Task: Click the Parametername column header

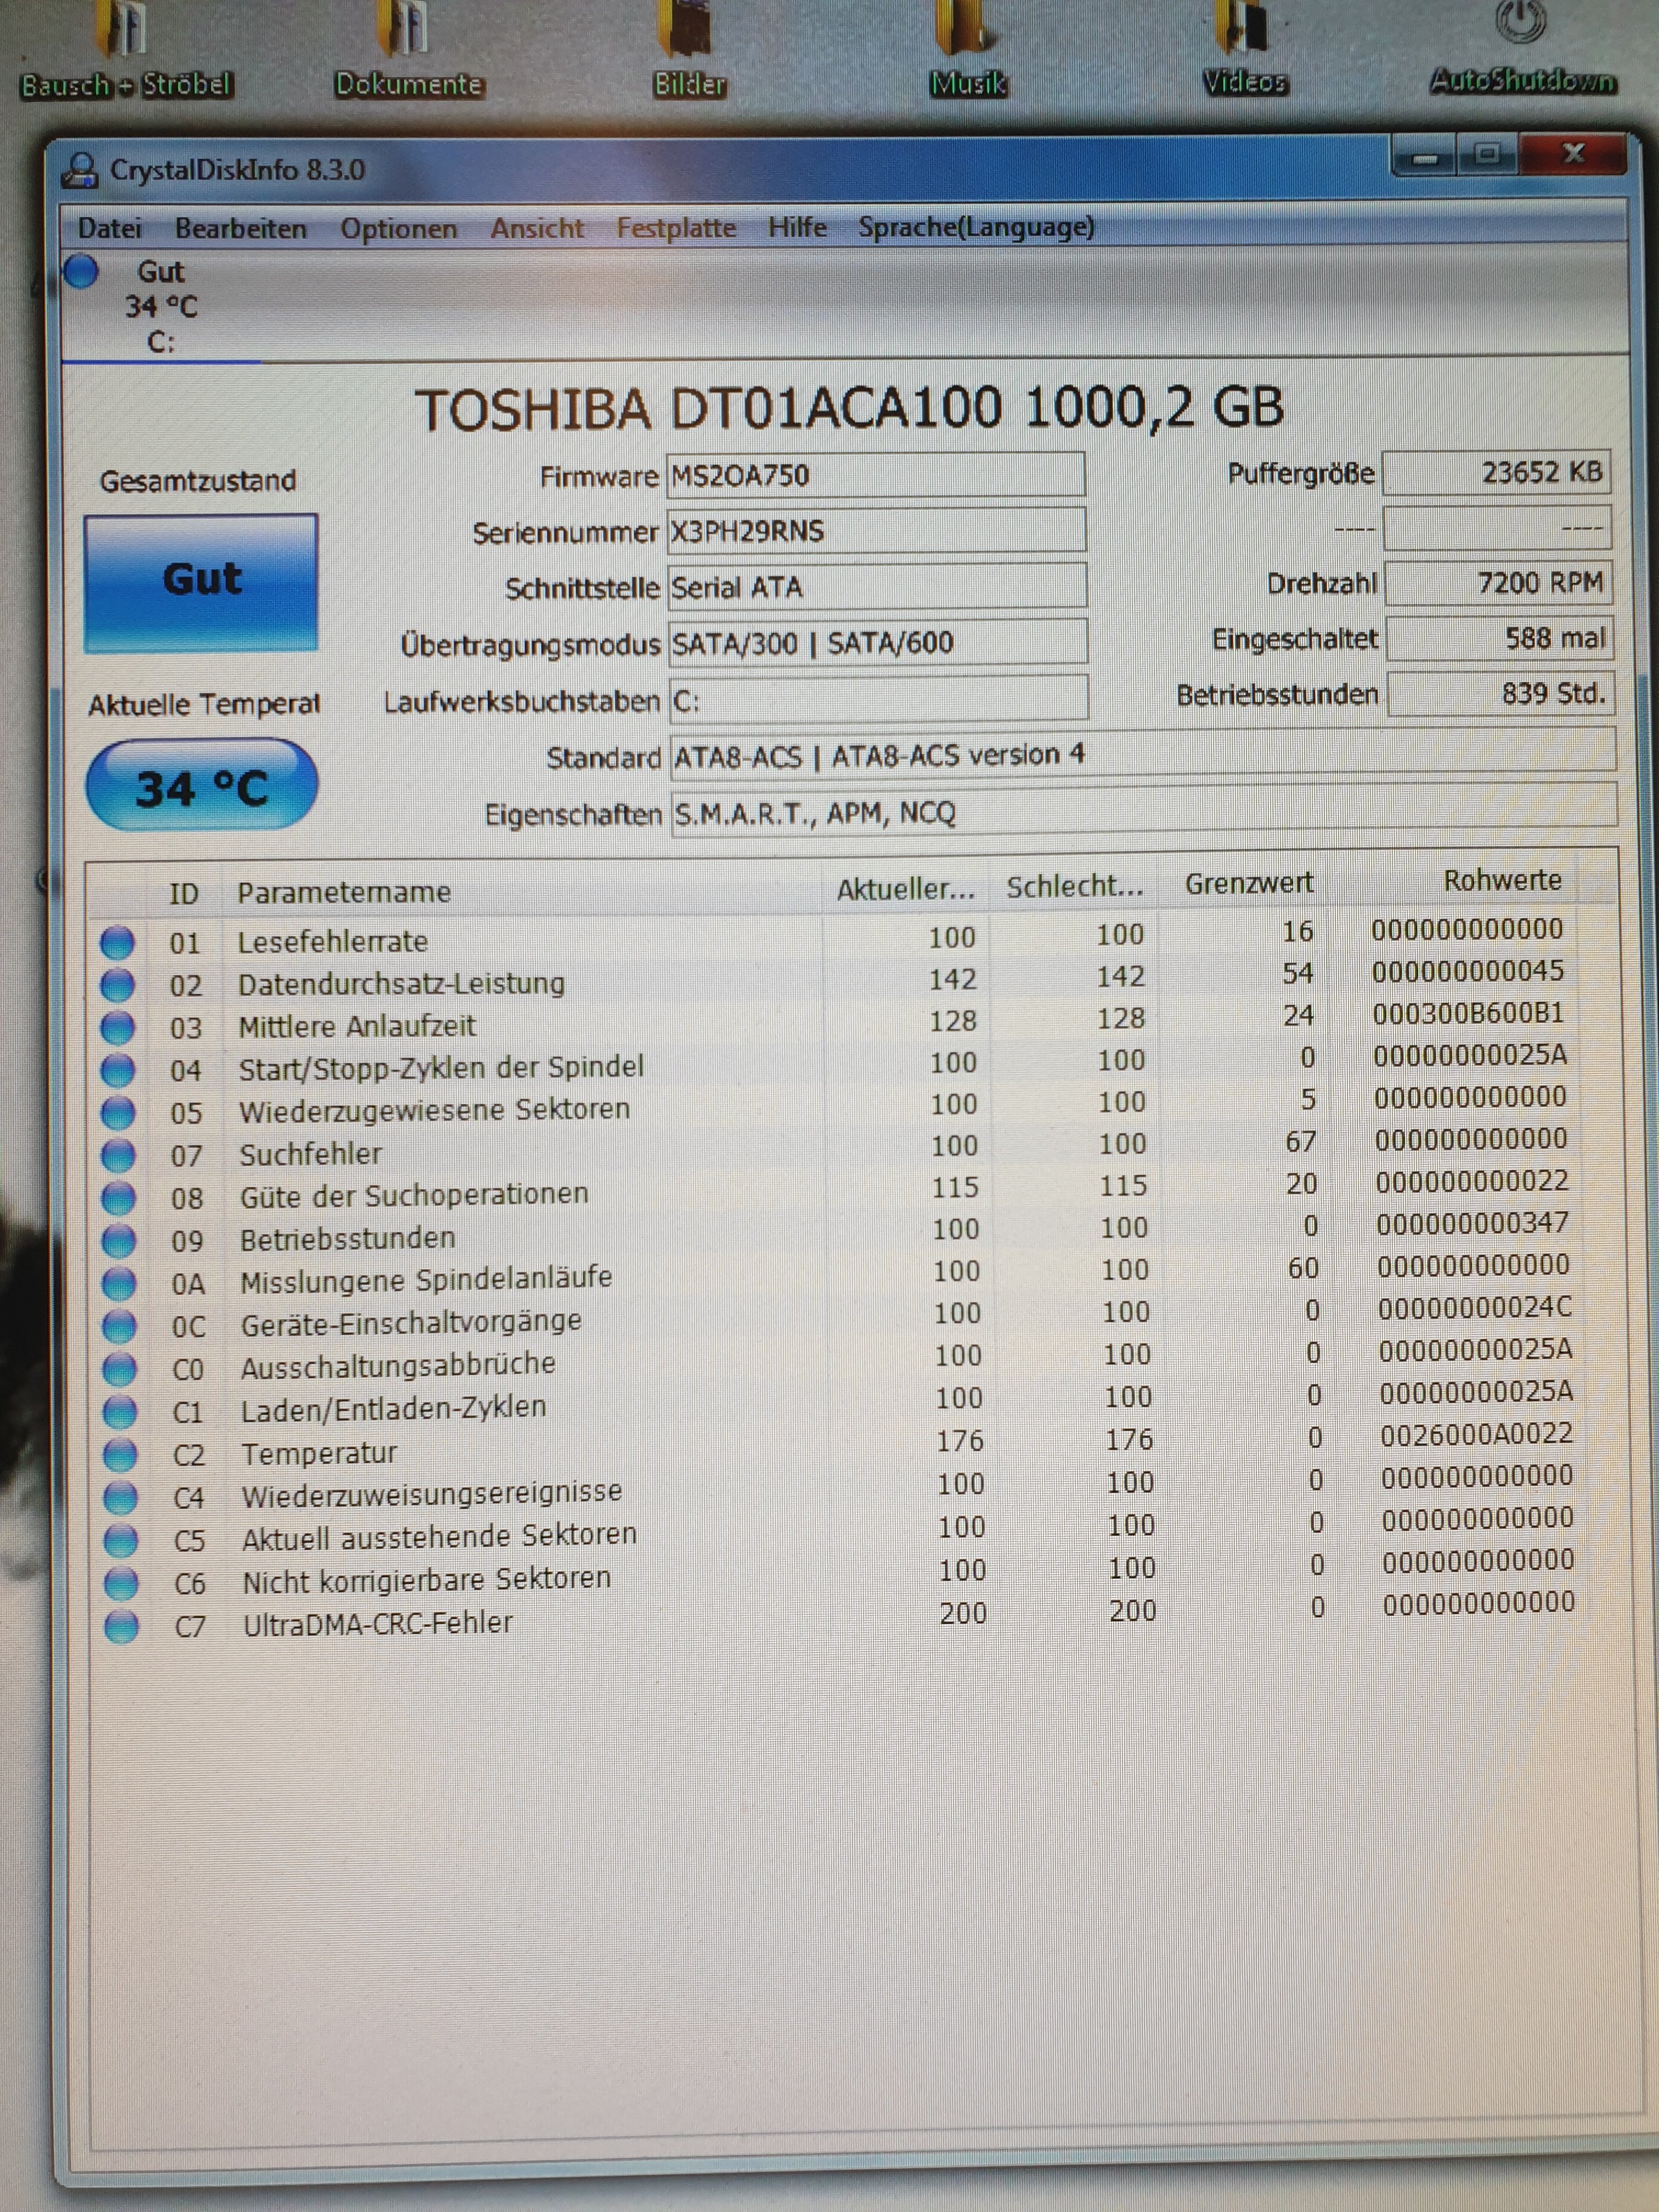Action: [344, 892]
